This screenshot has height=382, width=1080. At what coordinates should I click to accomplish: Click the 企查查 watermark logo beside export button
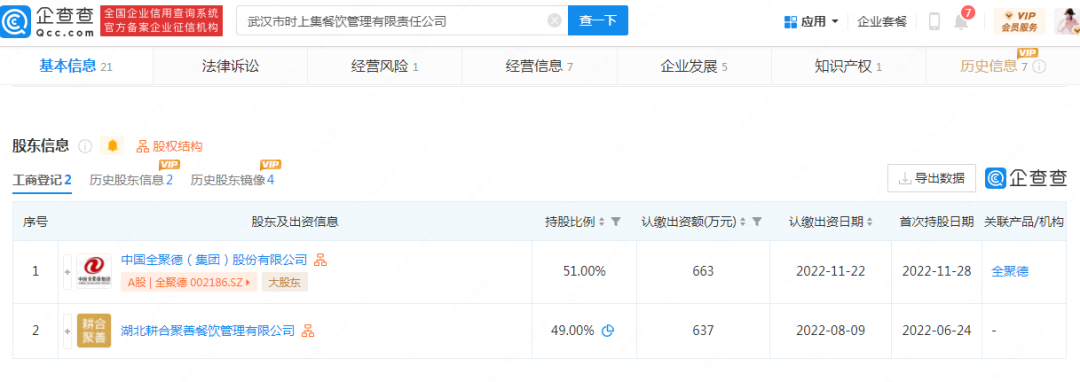tap(1026, 178)
